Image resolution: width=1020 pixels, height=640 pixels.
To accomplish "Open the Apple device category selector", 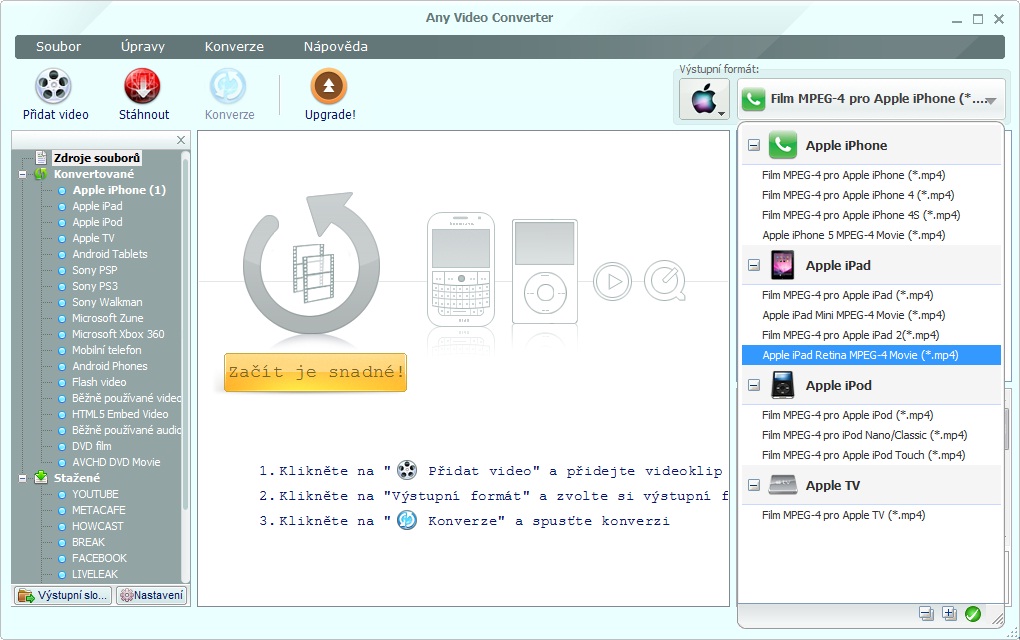I will click(705, 100).
